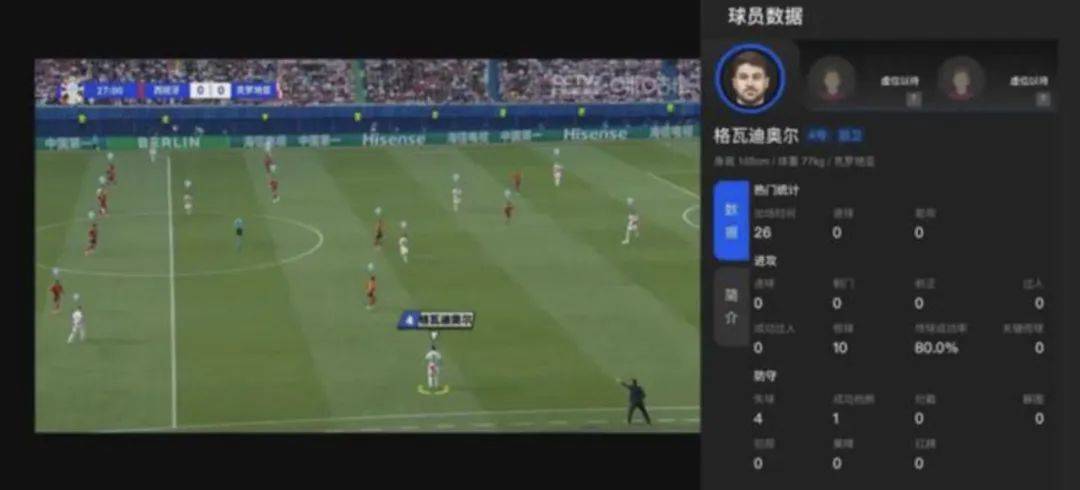The image size is (1080, 490).
Task: Click the 80.0% pass accuracy stat
Action: click(936, 348)
